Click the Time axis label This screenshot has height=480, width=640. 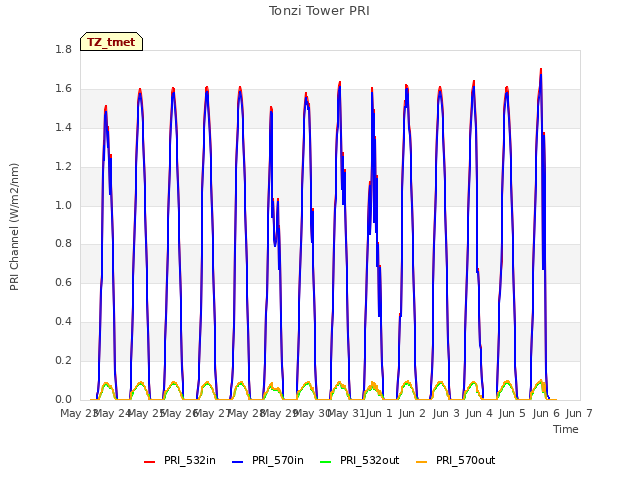tap(566, 429)
